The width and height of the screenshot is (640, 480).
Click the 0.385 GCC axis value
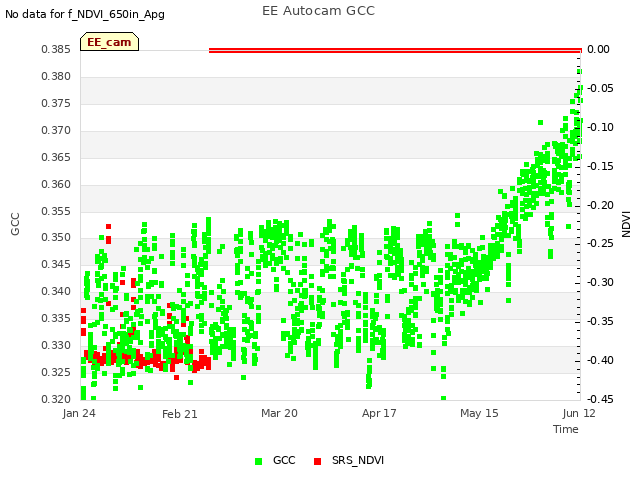coord(56,49)
